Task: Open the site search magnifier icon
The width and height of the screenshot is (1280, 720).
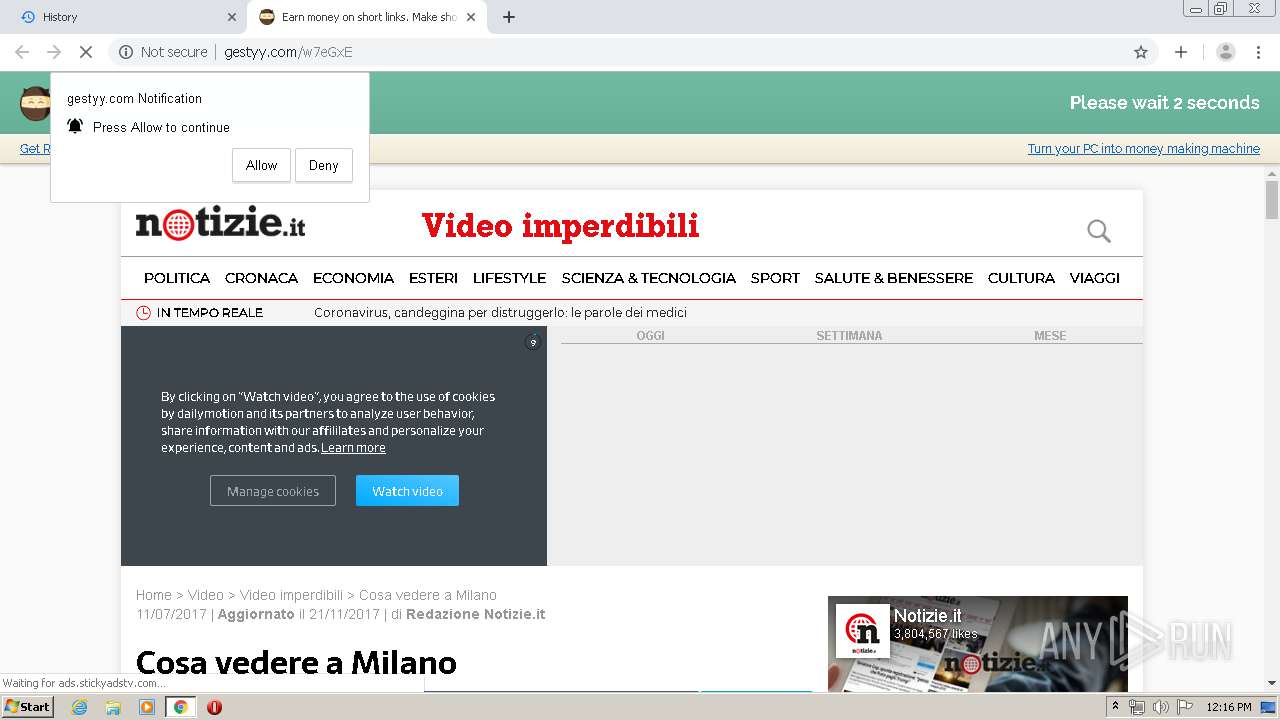Action: point(1099,231)
